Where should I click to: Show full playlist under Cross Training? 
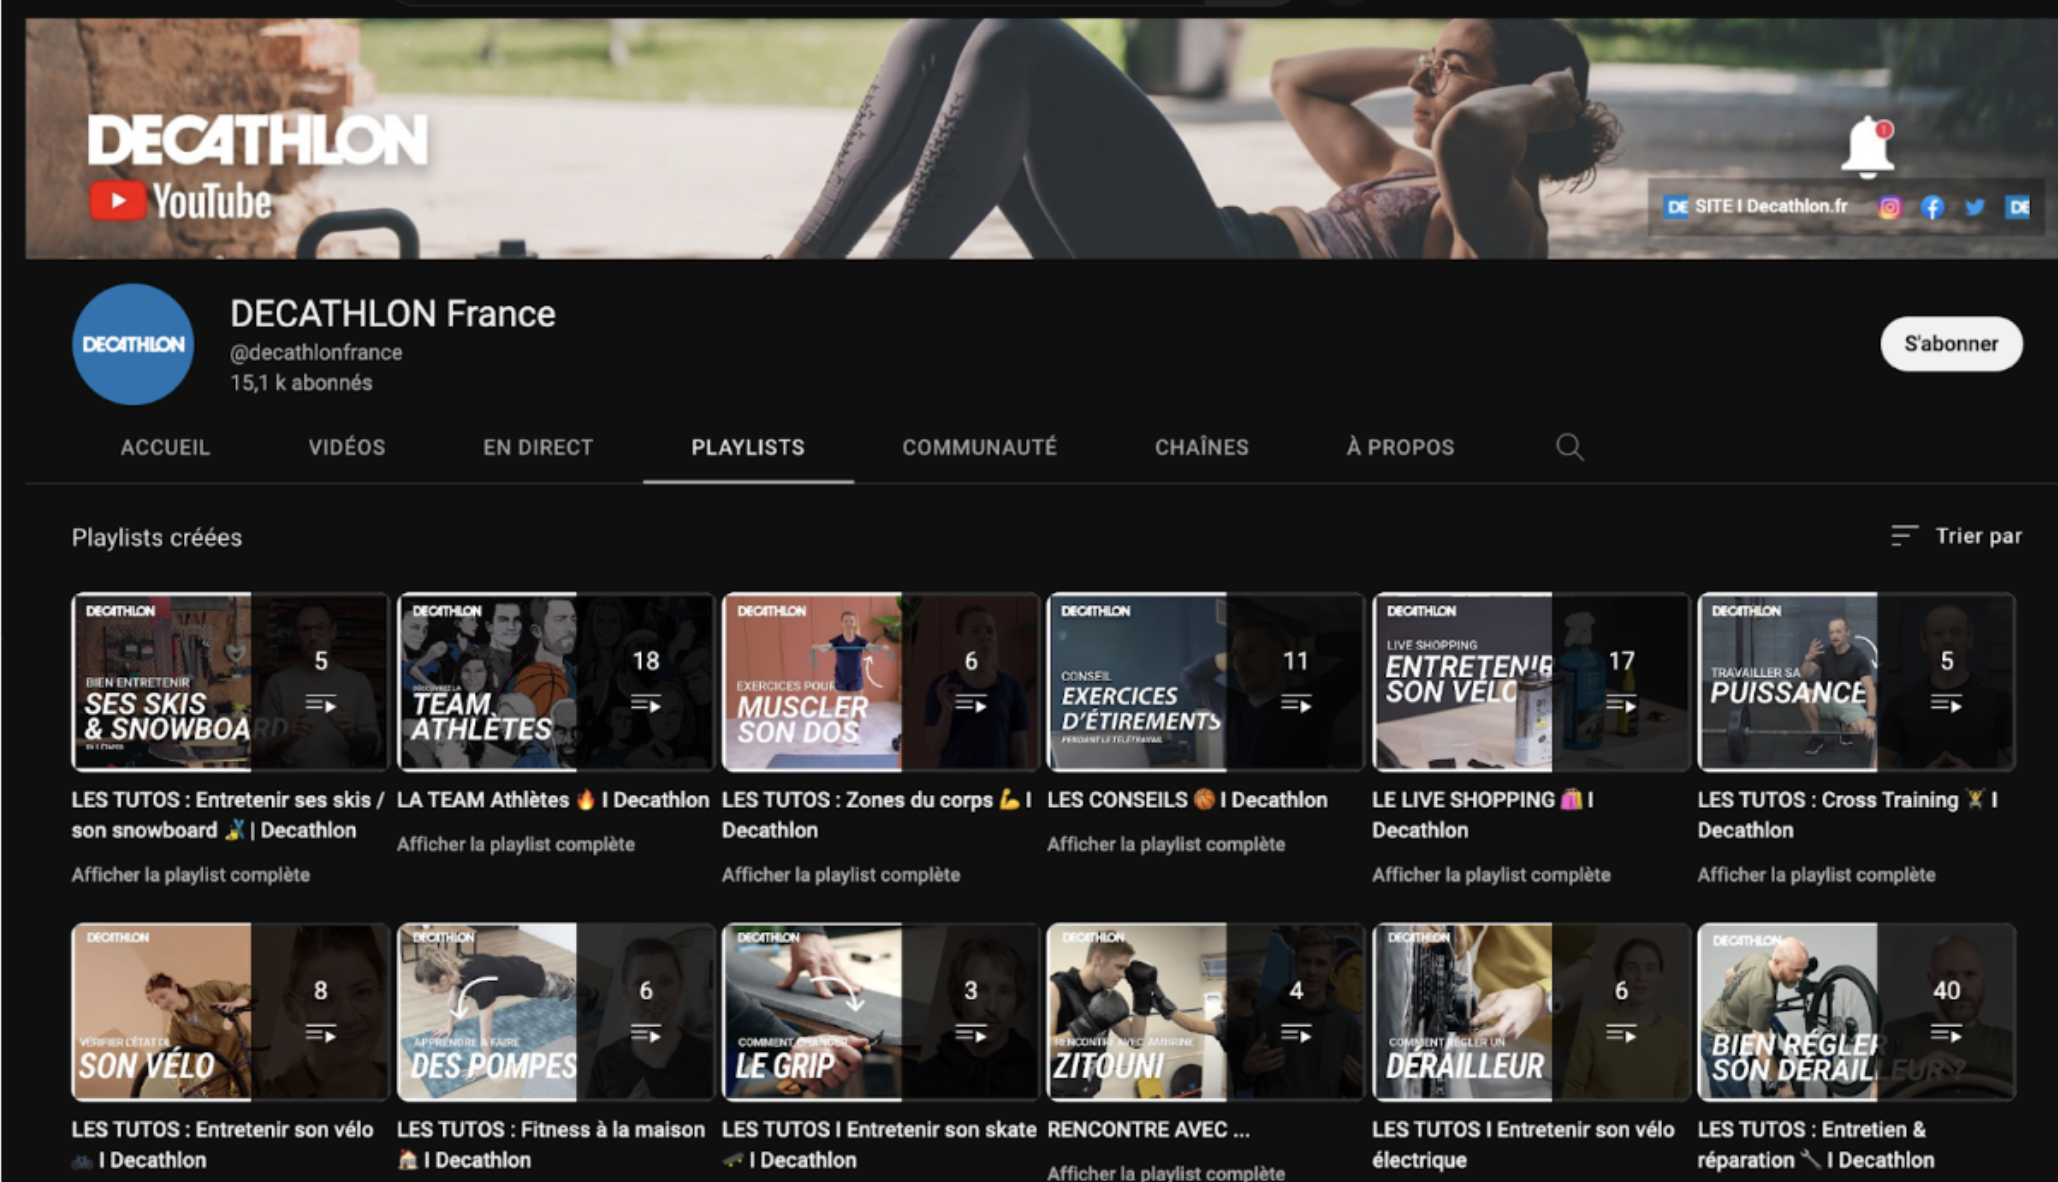coord(1816,875)
